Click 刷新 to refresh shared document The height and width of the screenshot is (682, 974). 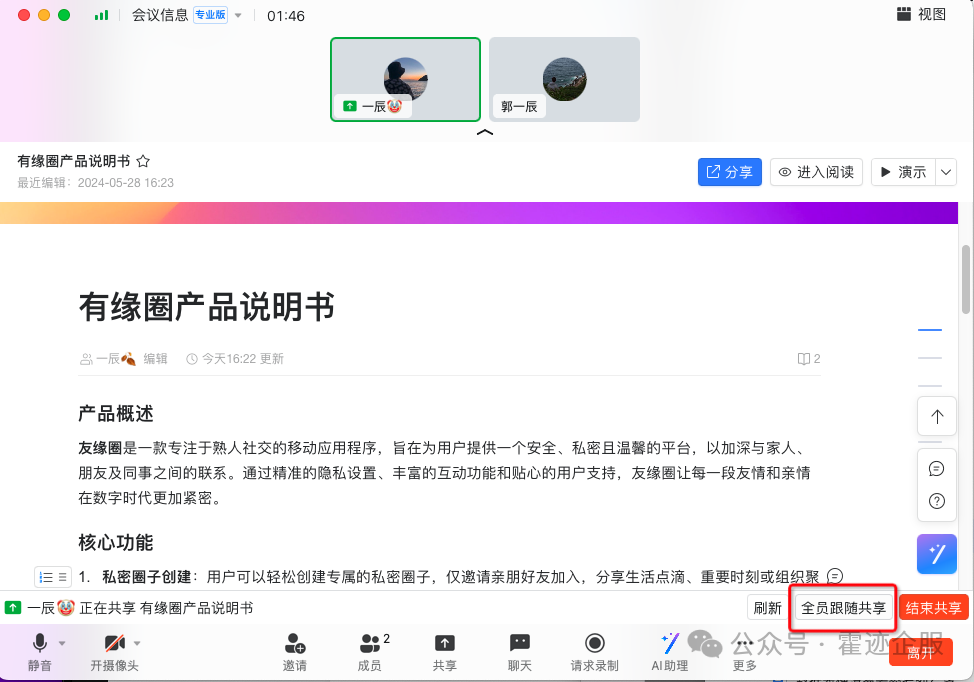tap(767, 608)
